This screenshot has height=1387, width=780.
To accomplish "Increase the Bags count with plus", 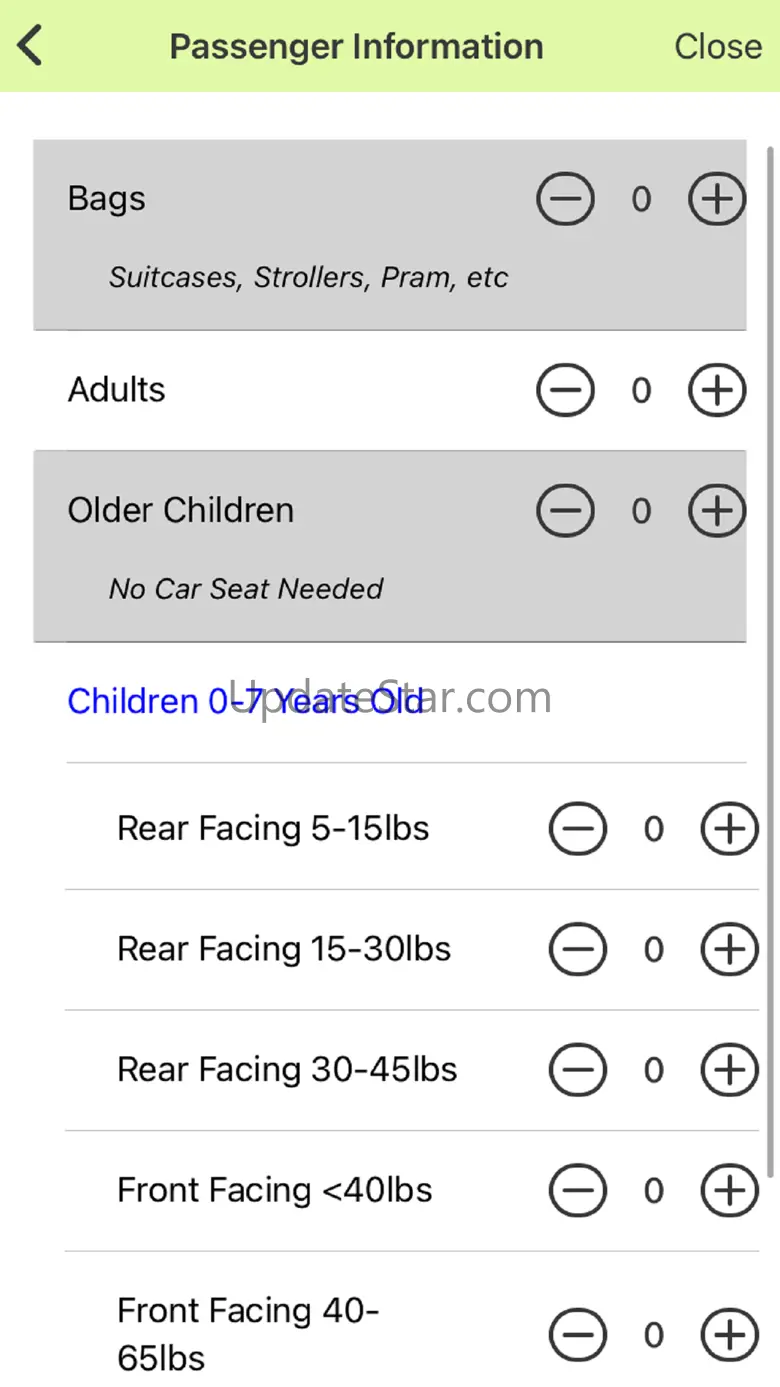I will click(717, 199).
